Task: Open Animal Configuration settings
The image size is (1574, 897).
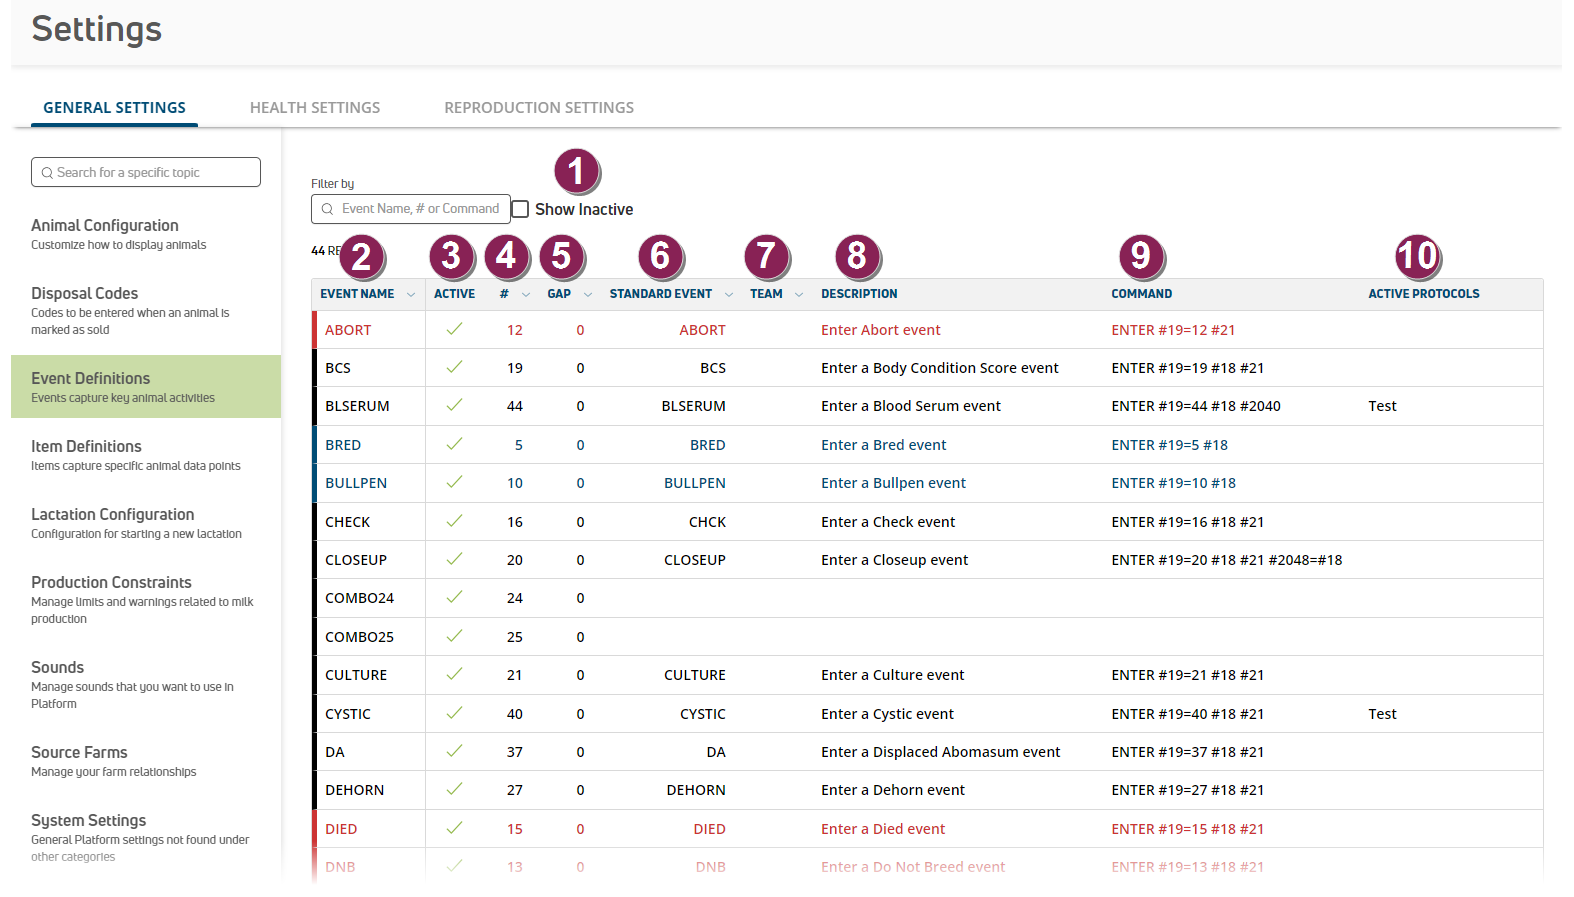Action: [x=105, y=226]
